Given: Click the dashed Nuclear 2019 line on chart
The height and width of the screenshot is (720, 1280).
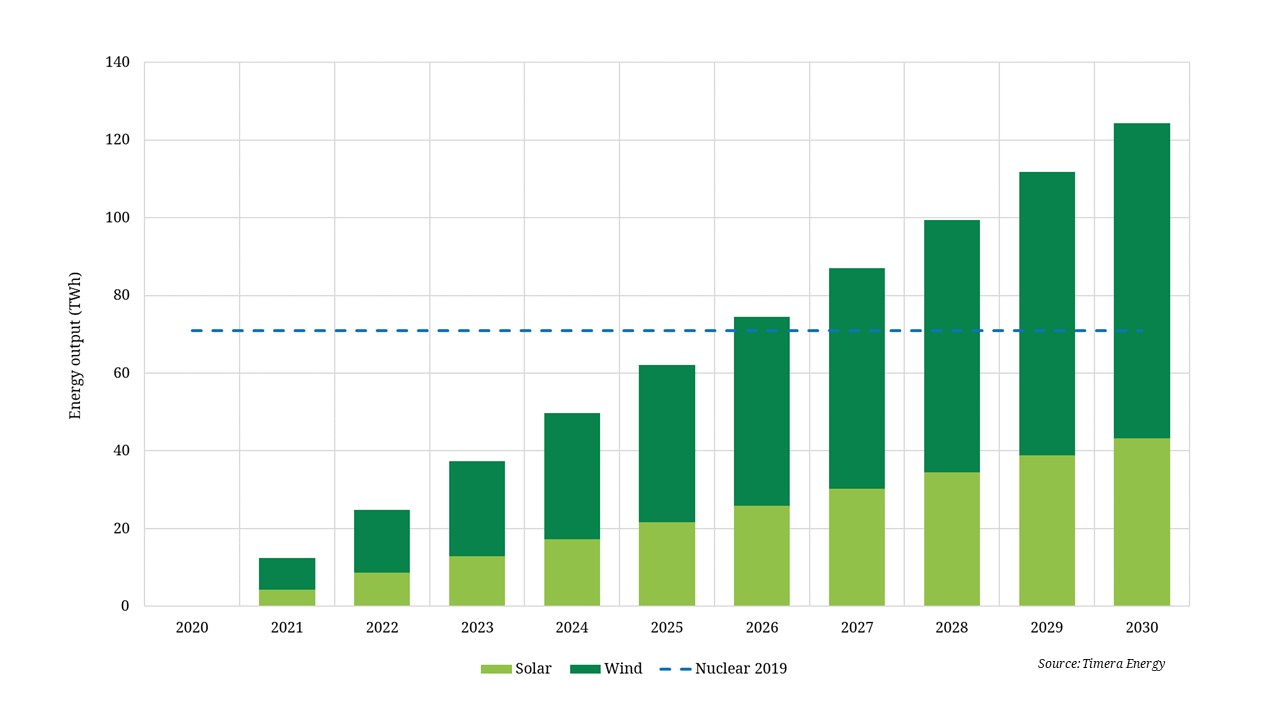Looking at the screenshot, I should click(x=450, y=329).
